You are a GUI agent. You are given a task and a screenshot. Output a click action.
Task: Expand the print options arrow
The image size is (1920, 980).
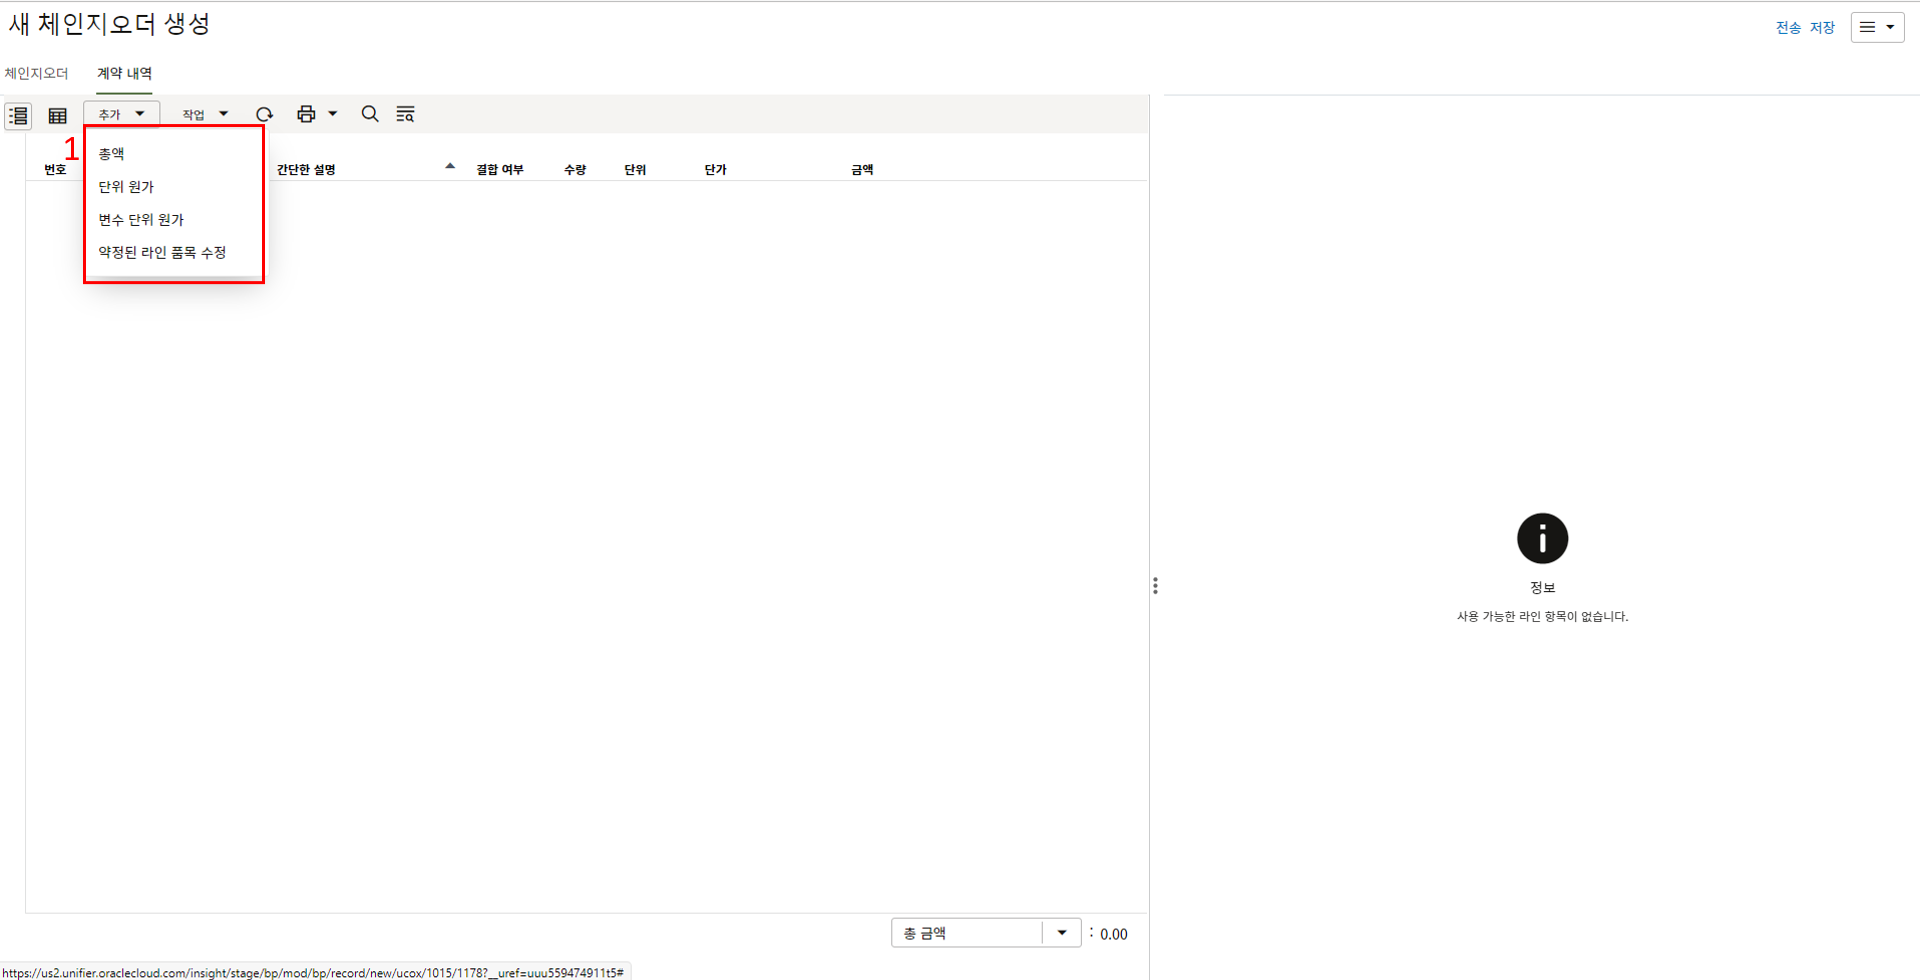(333, 114)
